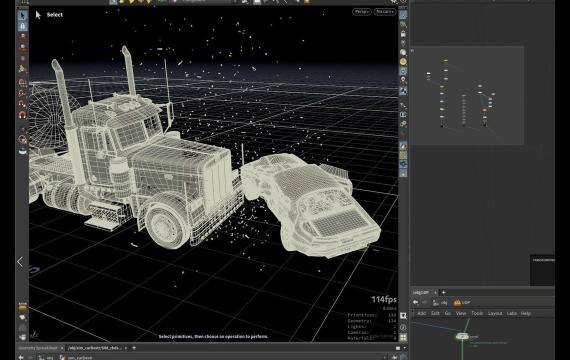Click the white sphere icon in the right display toolbar
The width and height of the screenshot is (570, 360).
pyautogui.click(x=403, y=52)
